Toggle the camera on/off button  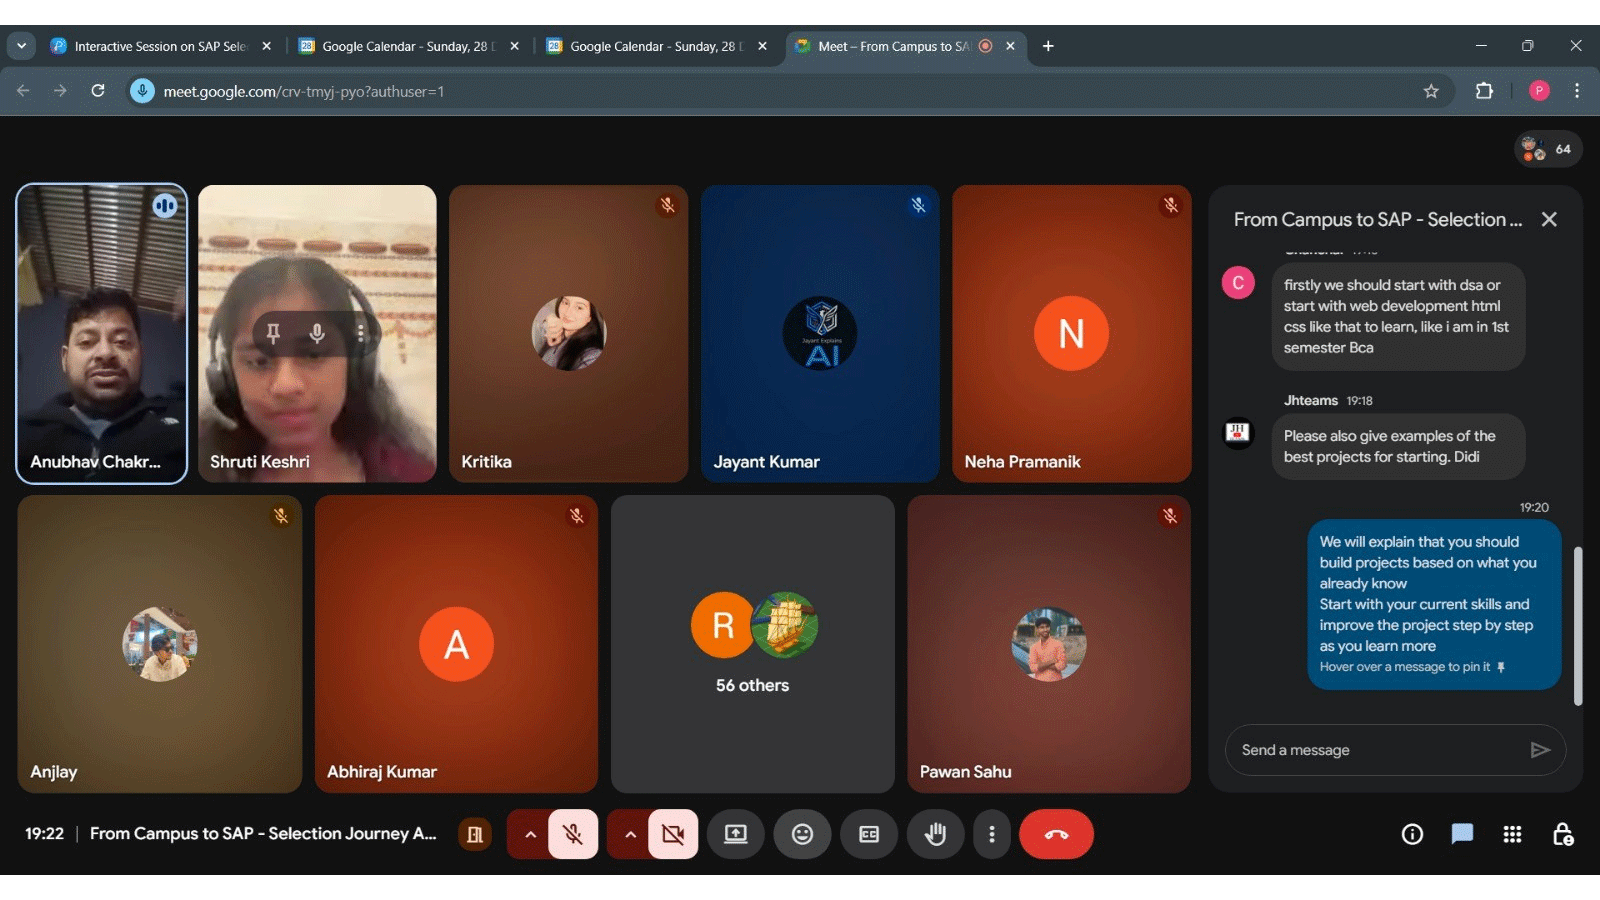673,834
